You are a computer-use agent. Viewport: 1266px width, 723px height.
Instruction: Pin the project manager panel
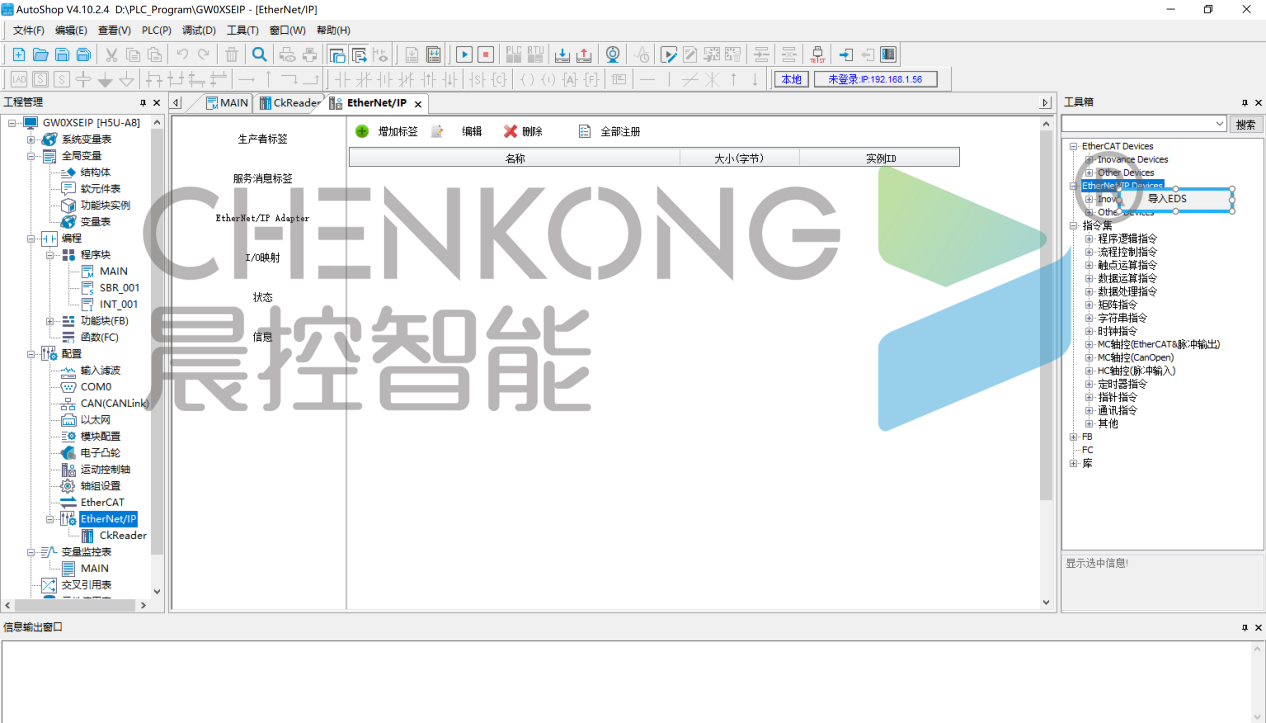click(x=143, y=102)
